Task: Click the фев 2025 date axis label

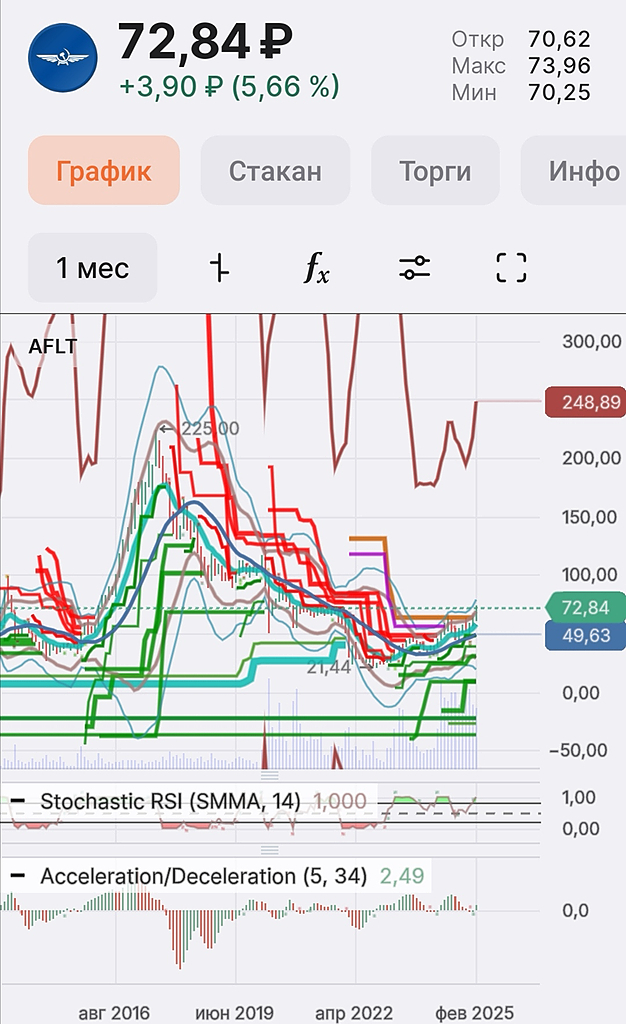Action: 475,1012
